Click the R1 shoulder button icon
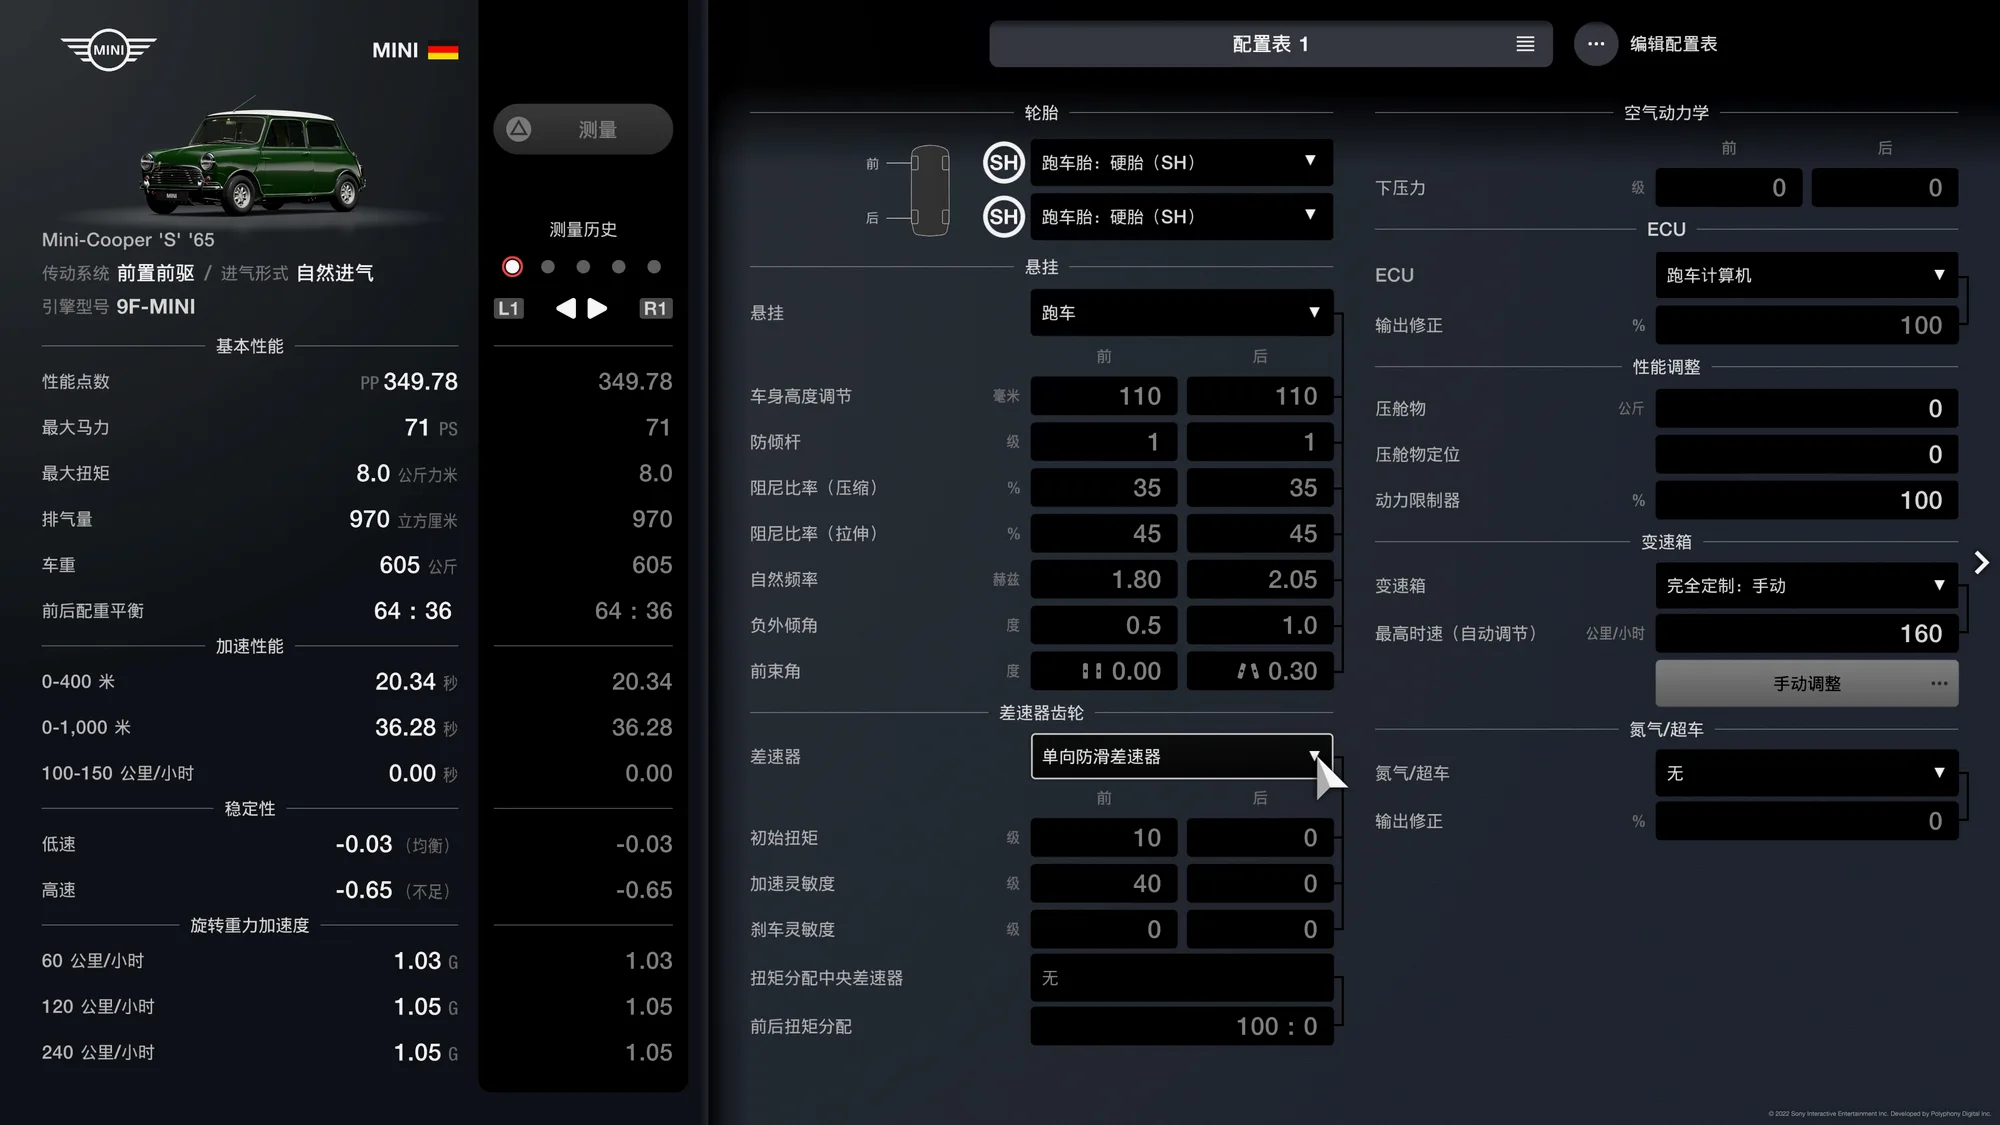2000x1125 pixels. [655, 308]
